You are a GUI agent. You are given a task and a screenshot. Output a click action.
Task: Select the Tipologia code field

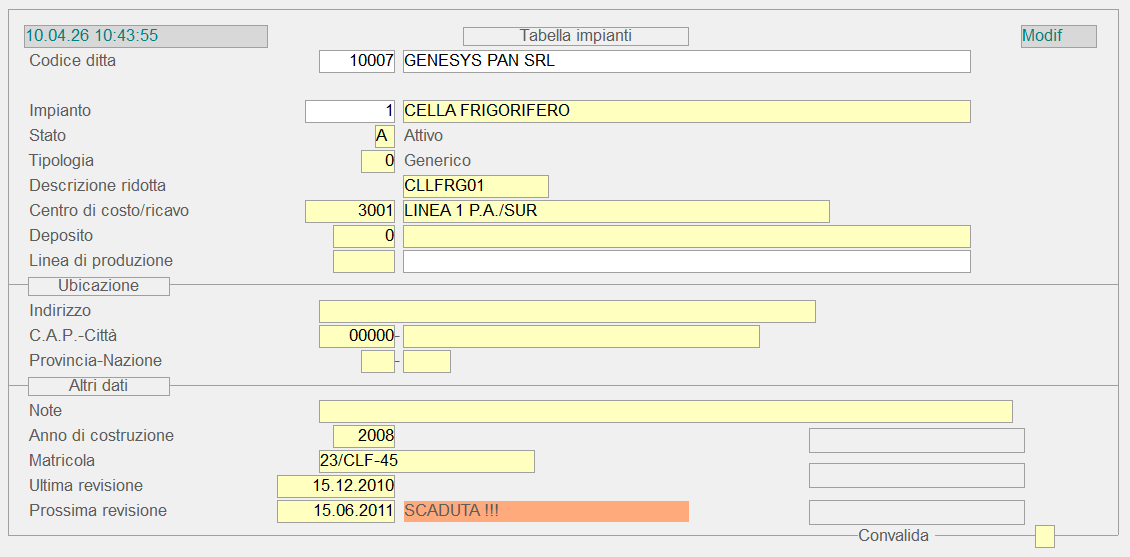tap(378, 161)
